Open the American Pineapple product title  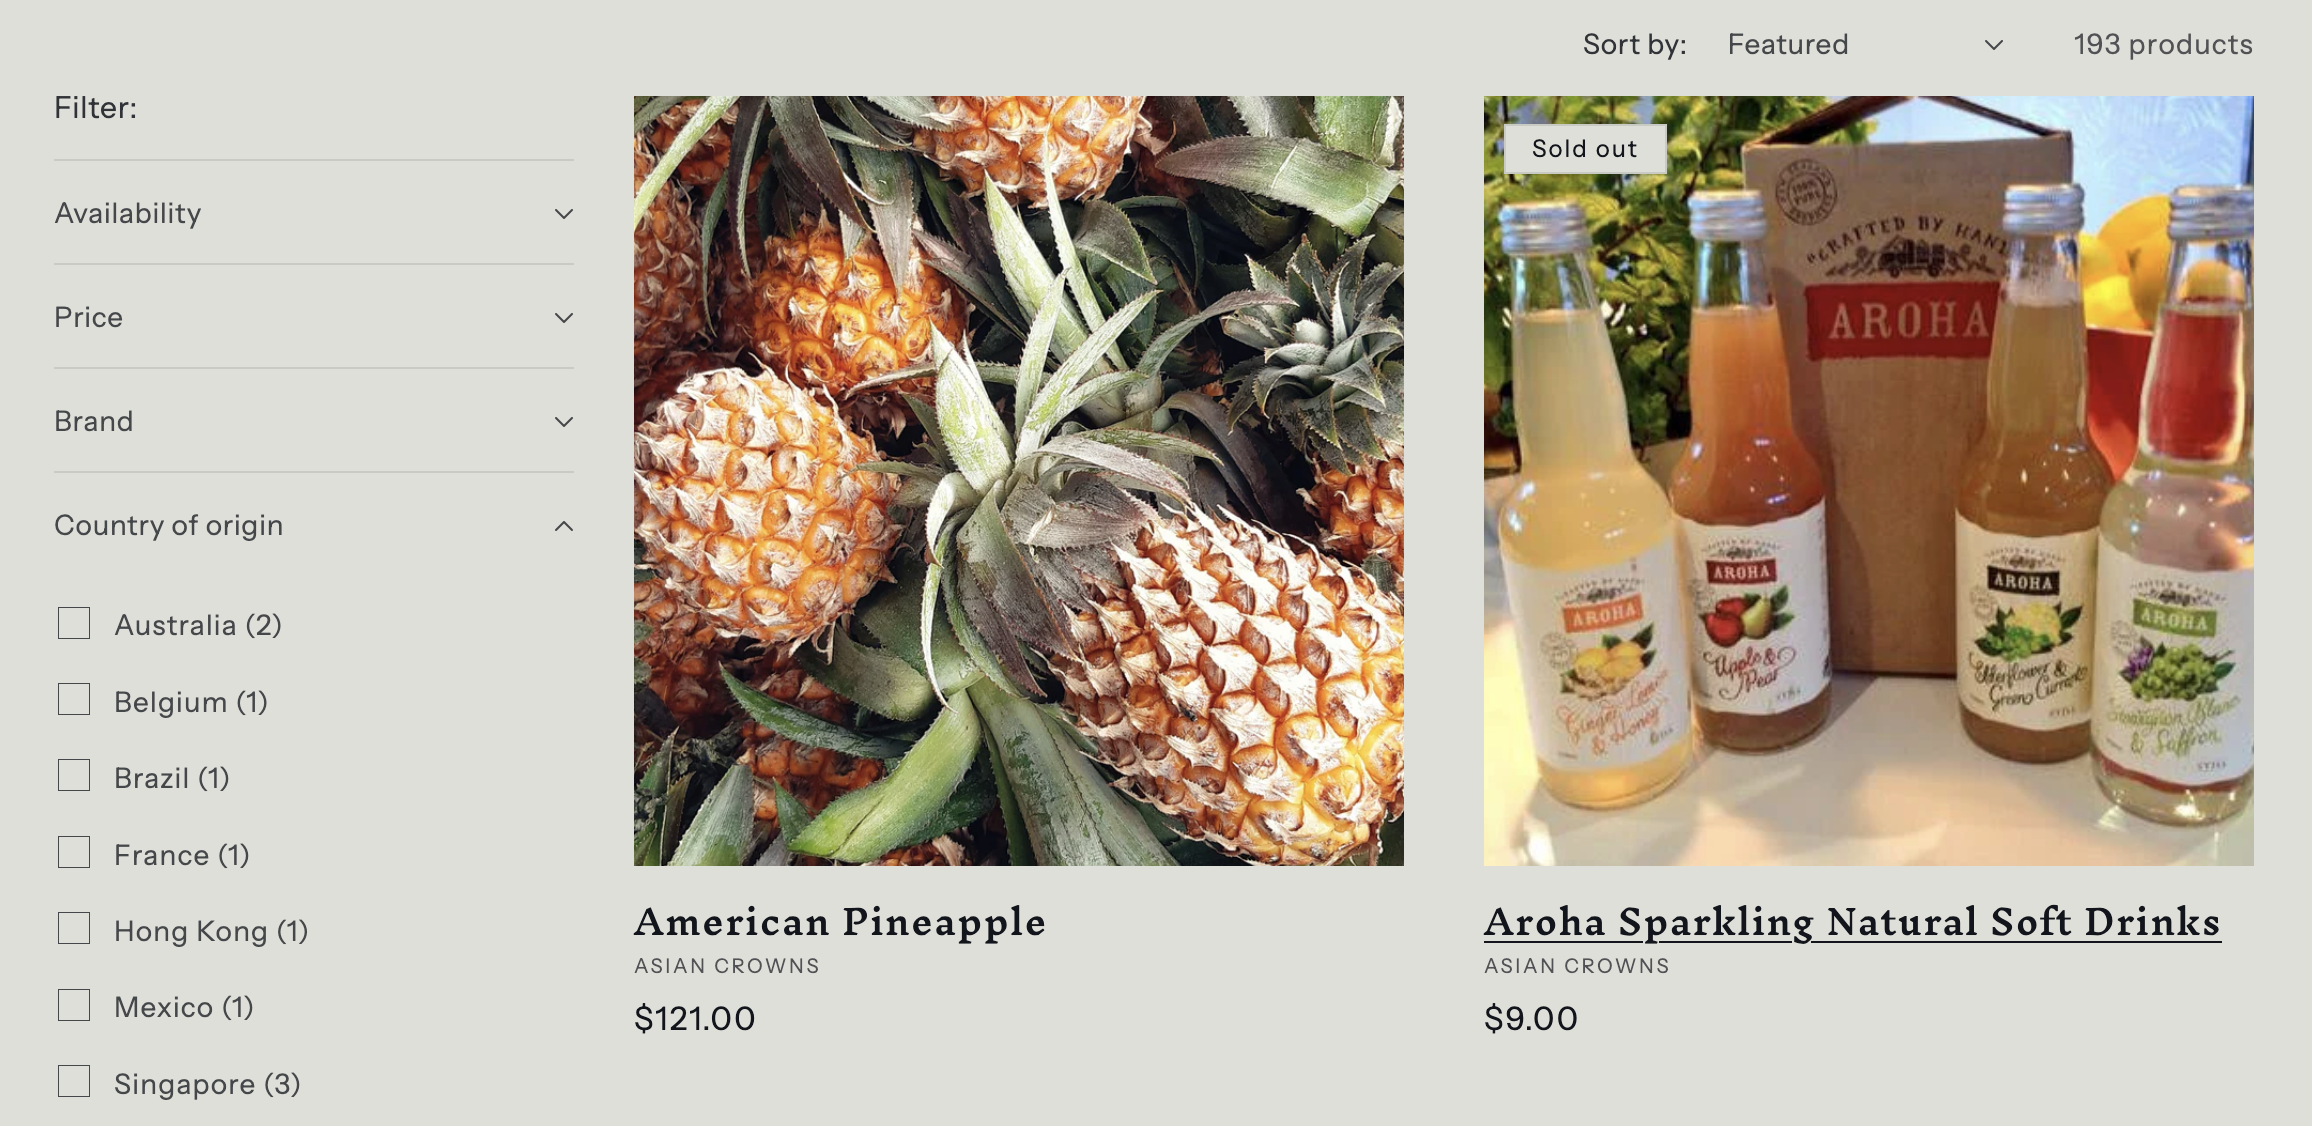click(840, 922)
